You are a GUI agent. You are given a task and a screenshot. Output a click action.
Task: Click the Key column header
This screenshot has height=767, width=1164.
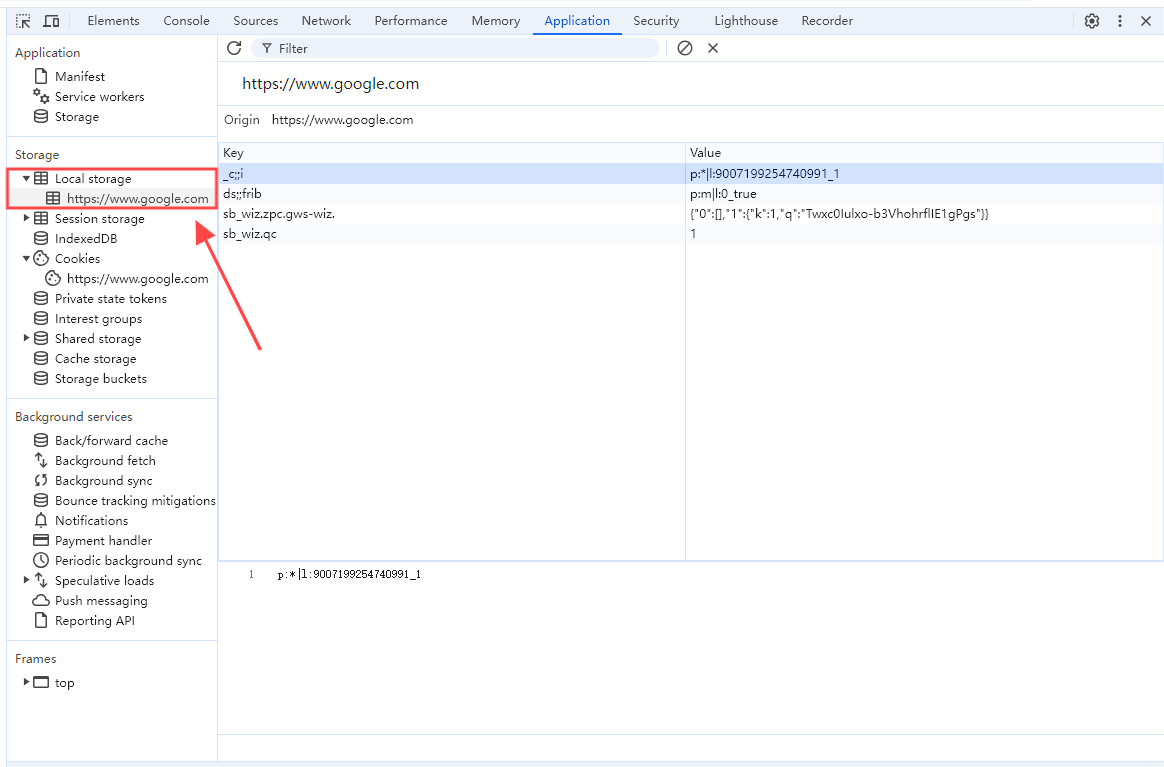[451, 153]
